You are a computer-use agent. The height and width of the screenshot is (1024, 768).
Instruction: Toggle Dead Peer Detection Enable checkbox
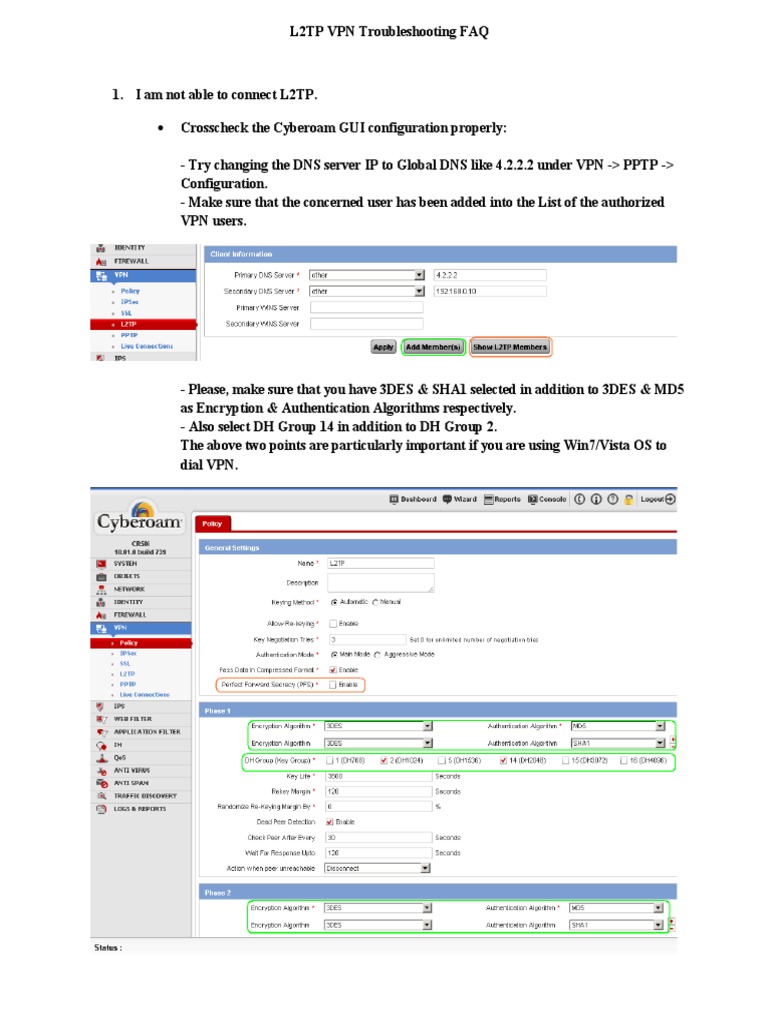tap(330, 822)
